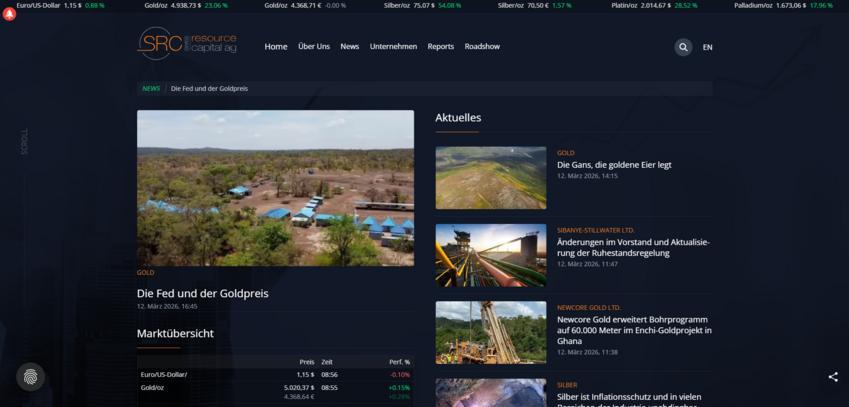Read 'Die Gans, die goldene Eier legt'
The width and height of the screenshot is (849, 407).
pos(614,165)
